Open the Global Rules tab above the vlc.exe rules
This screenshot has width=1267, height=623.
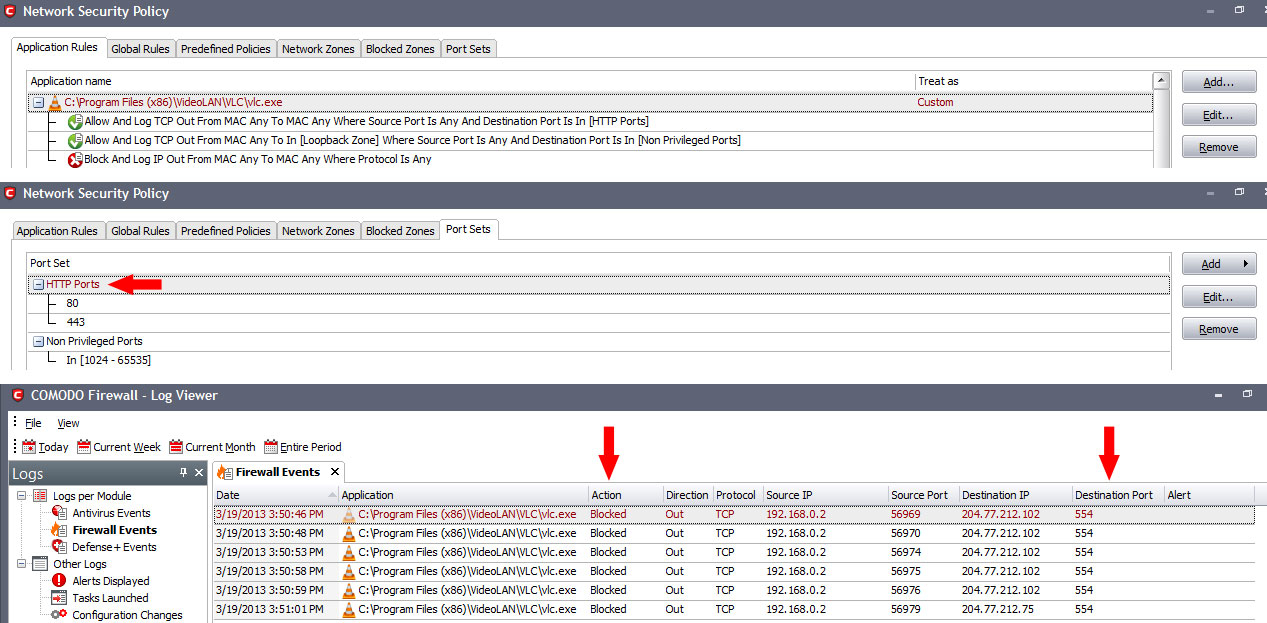click(x=140, y=49)
